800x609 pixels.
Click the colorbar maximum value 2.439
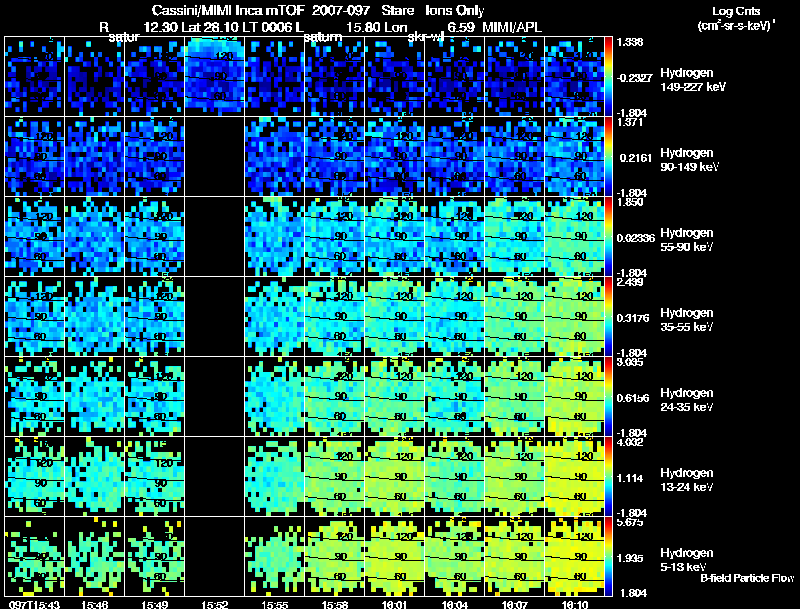630,282
